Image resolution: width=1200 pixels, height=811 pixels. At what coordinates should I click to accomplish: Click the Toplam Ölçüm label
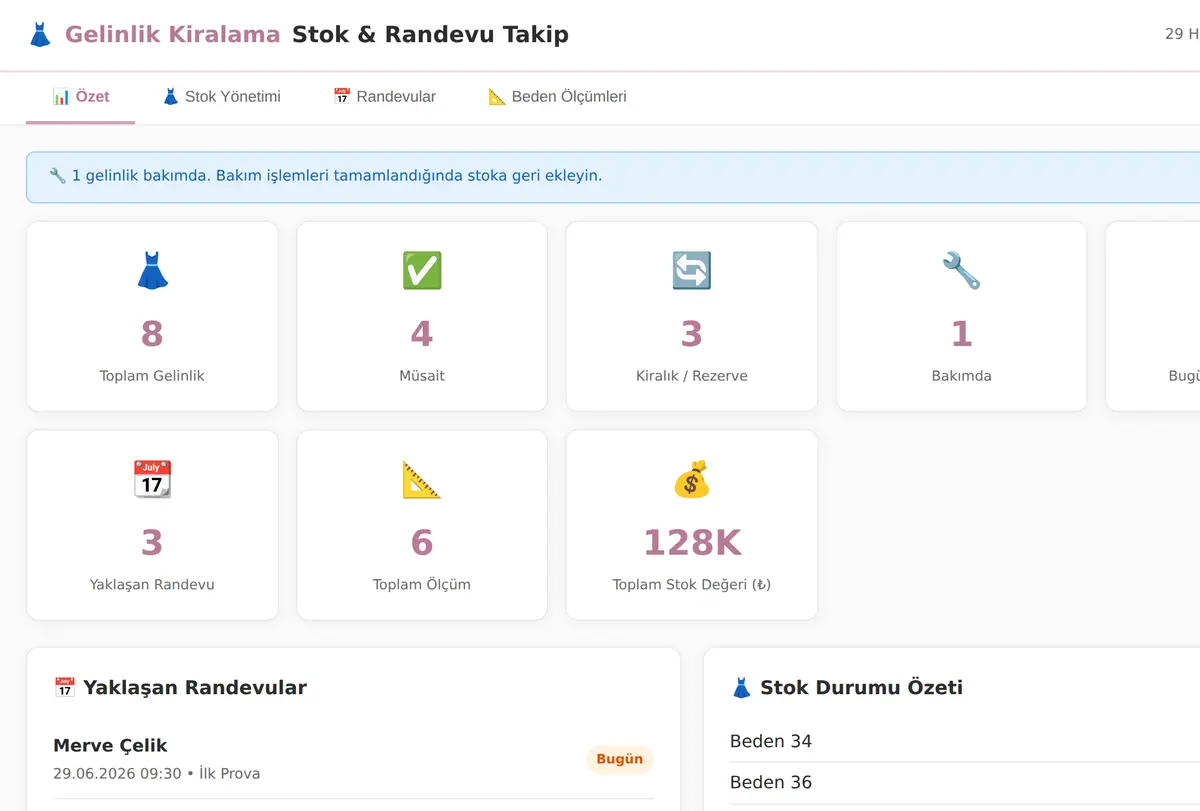tap(422, 585)
